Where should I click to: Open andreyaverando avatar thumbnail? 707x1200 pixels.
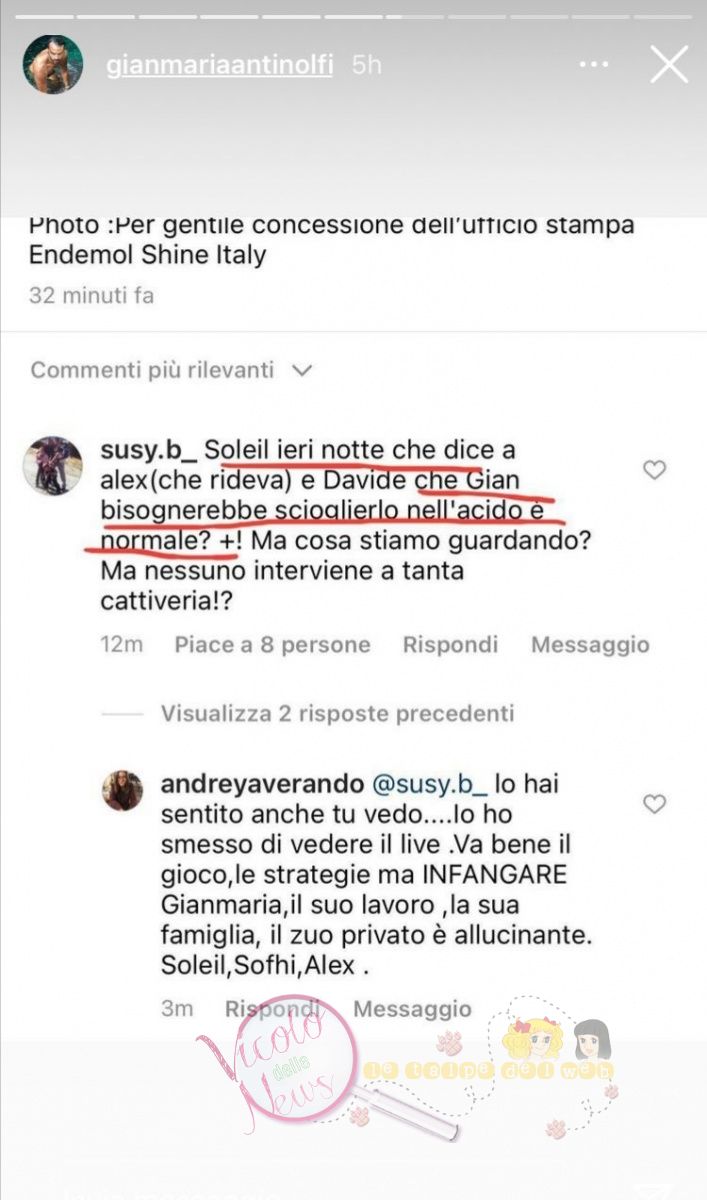pyautogui.click(x=122, y=791)
